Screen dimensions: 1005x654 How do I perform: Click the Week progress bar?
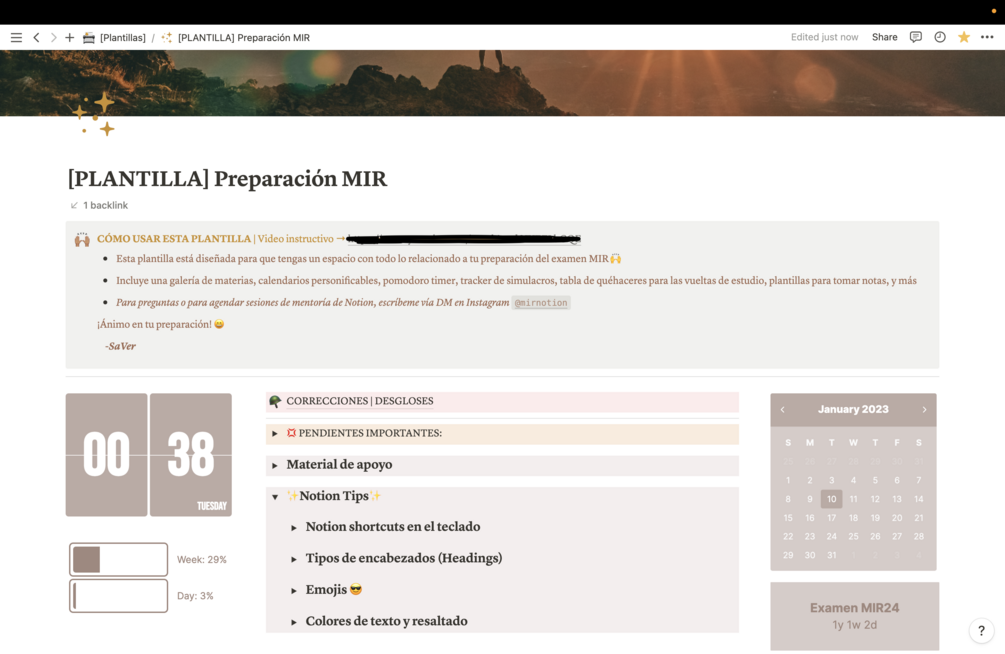click(x=119, y=559)
